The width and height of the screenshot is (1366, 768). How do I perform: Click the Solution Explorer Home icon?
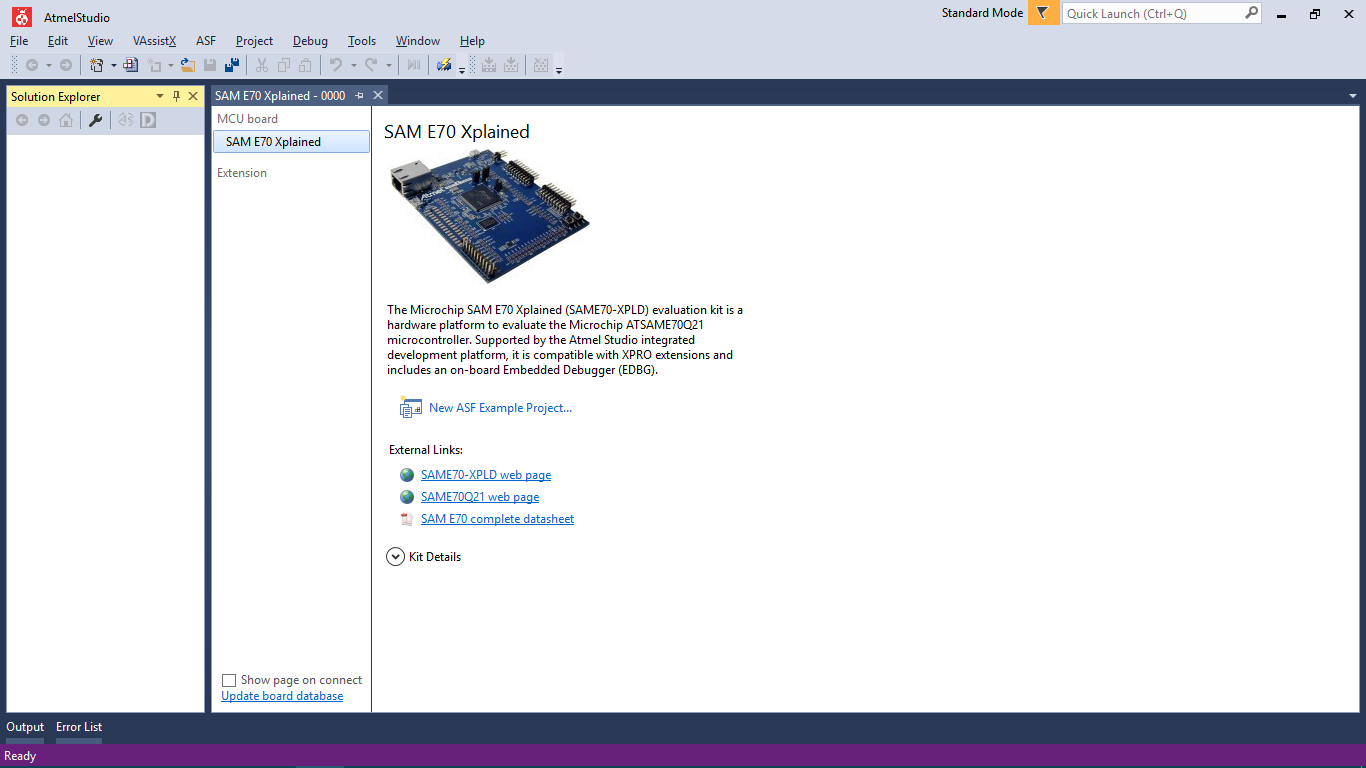tap(66, 120)
